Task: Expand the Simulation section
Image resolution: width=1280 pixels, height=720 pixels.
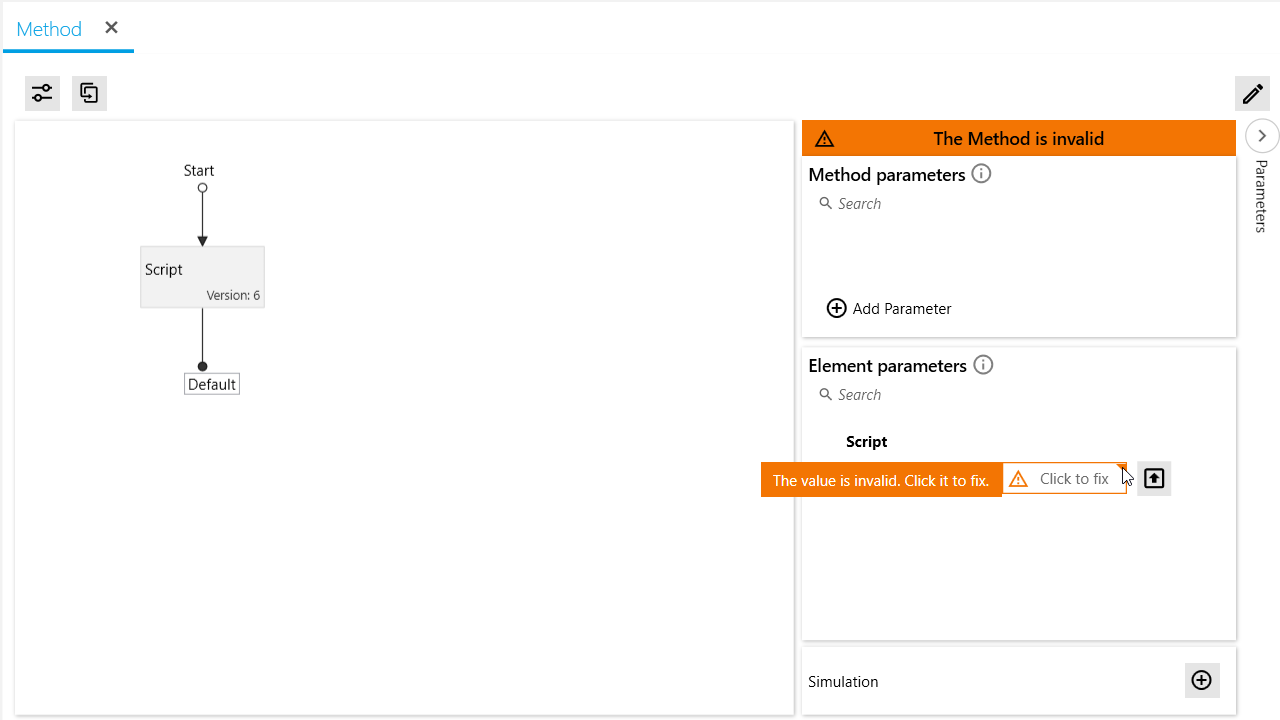Action: [x=843, y=681]
